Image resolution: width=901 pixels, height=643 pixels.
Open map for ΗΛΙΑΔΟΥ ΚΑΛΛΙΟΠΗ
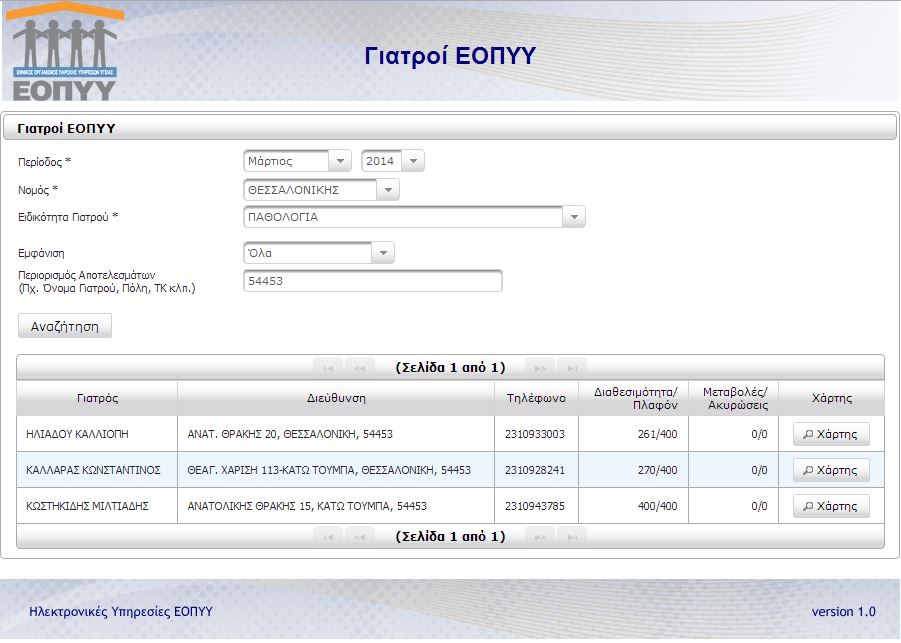(831, 434)
